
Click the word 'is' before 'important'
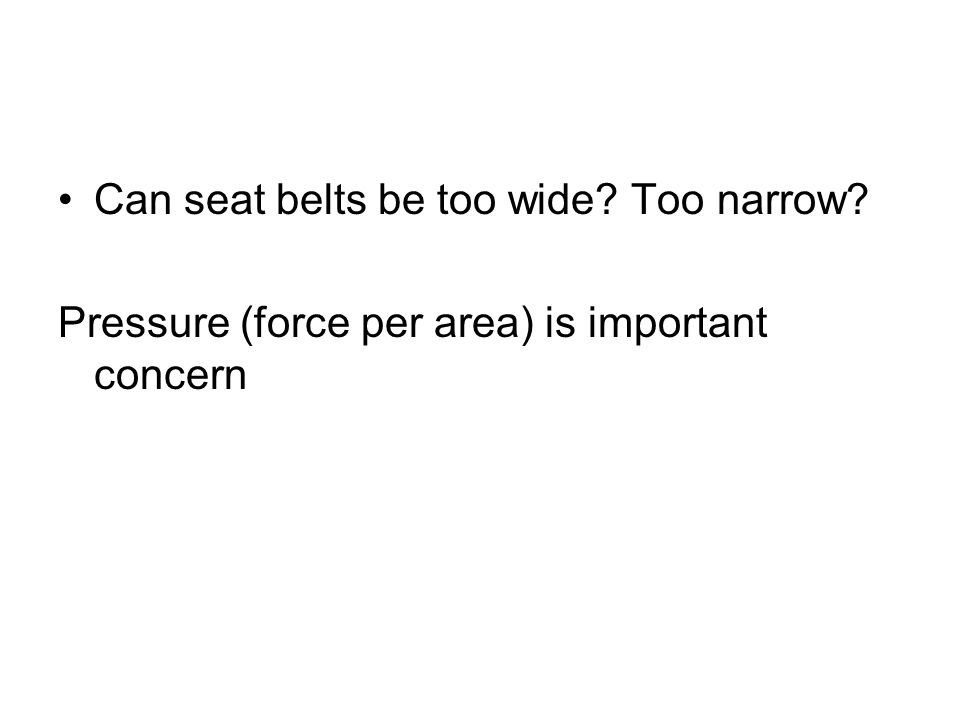[560, 322]
